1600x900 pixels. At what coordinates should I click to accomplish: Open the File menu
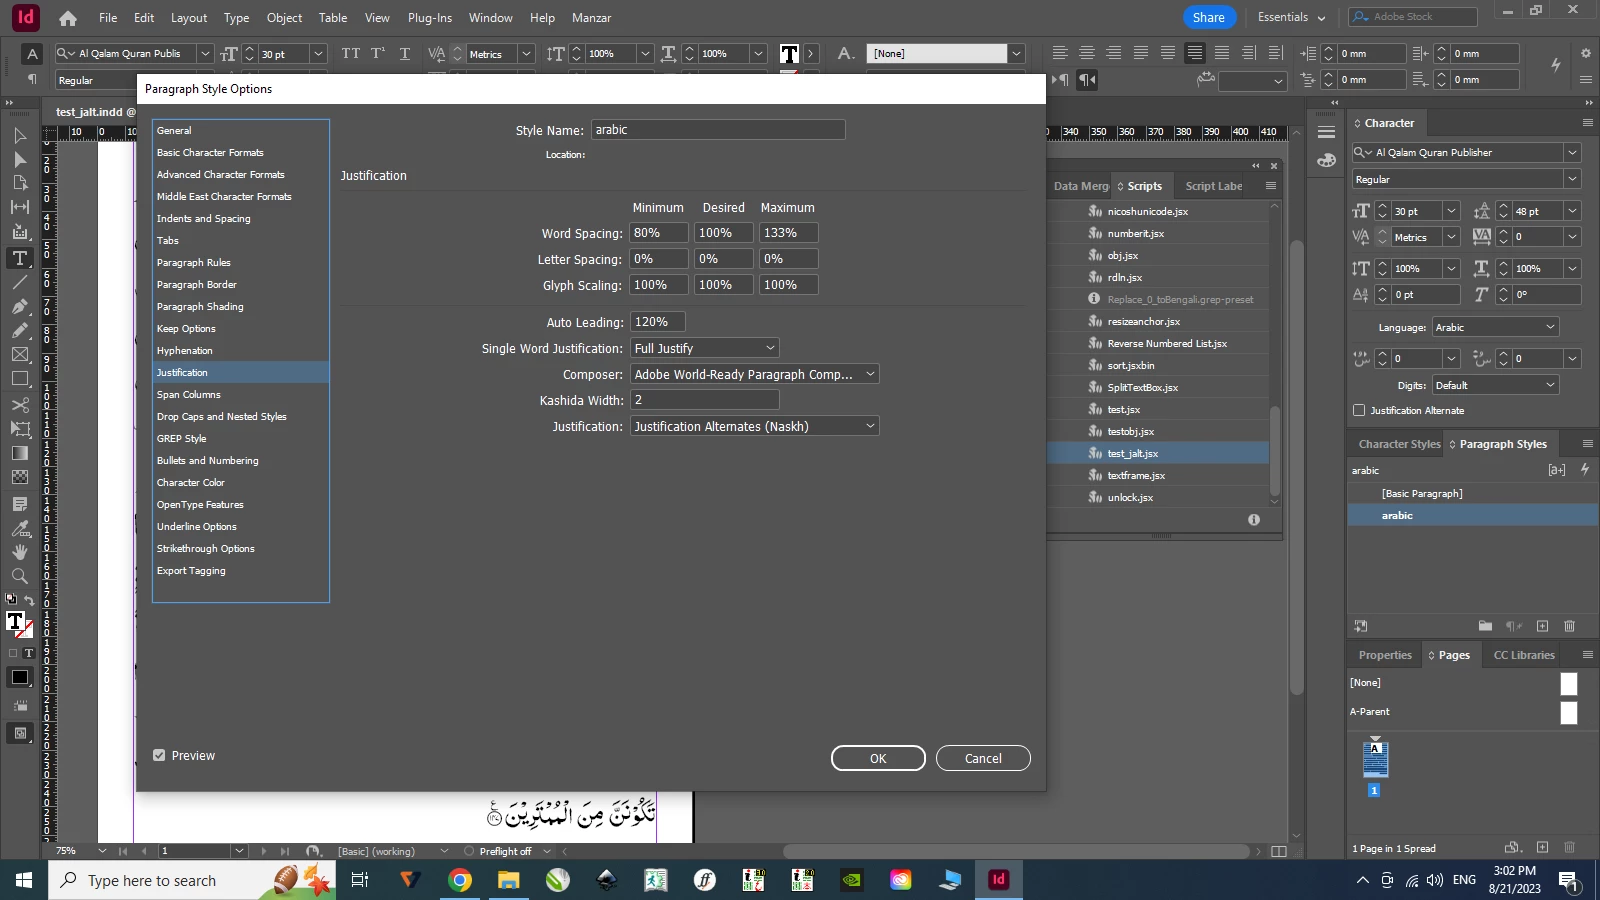point(108,18)
